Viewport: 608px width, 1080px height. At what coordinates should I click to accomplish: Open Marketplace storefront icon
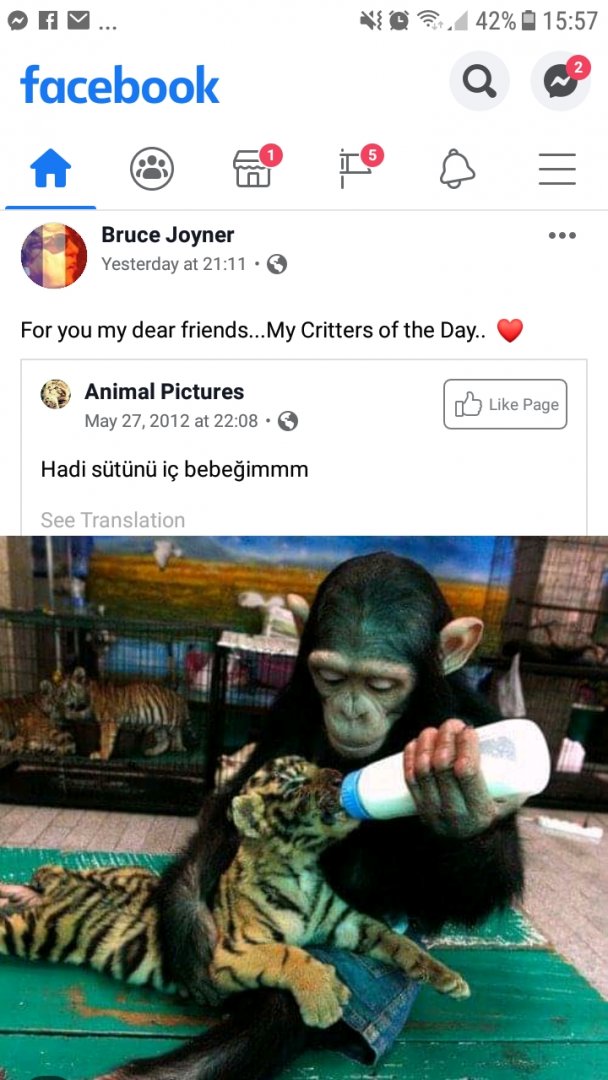[x=253, y=169]
